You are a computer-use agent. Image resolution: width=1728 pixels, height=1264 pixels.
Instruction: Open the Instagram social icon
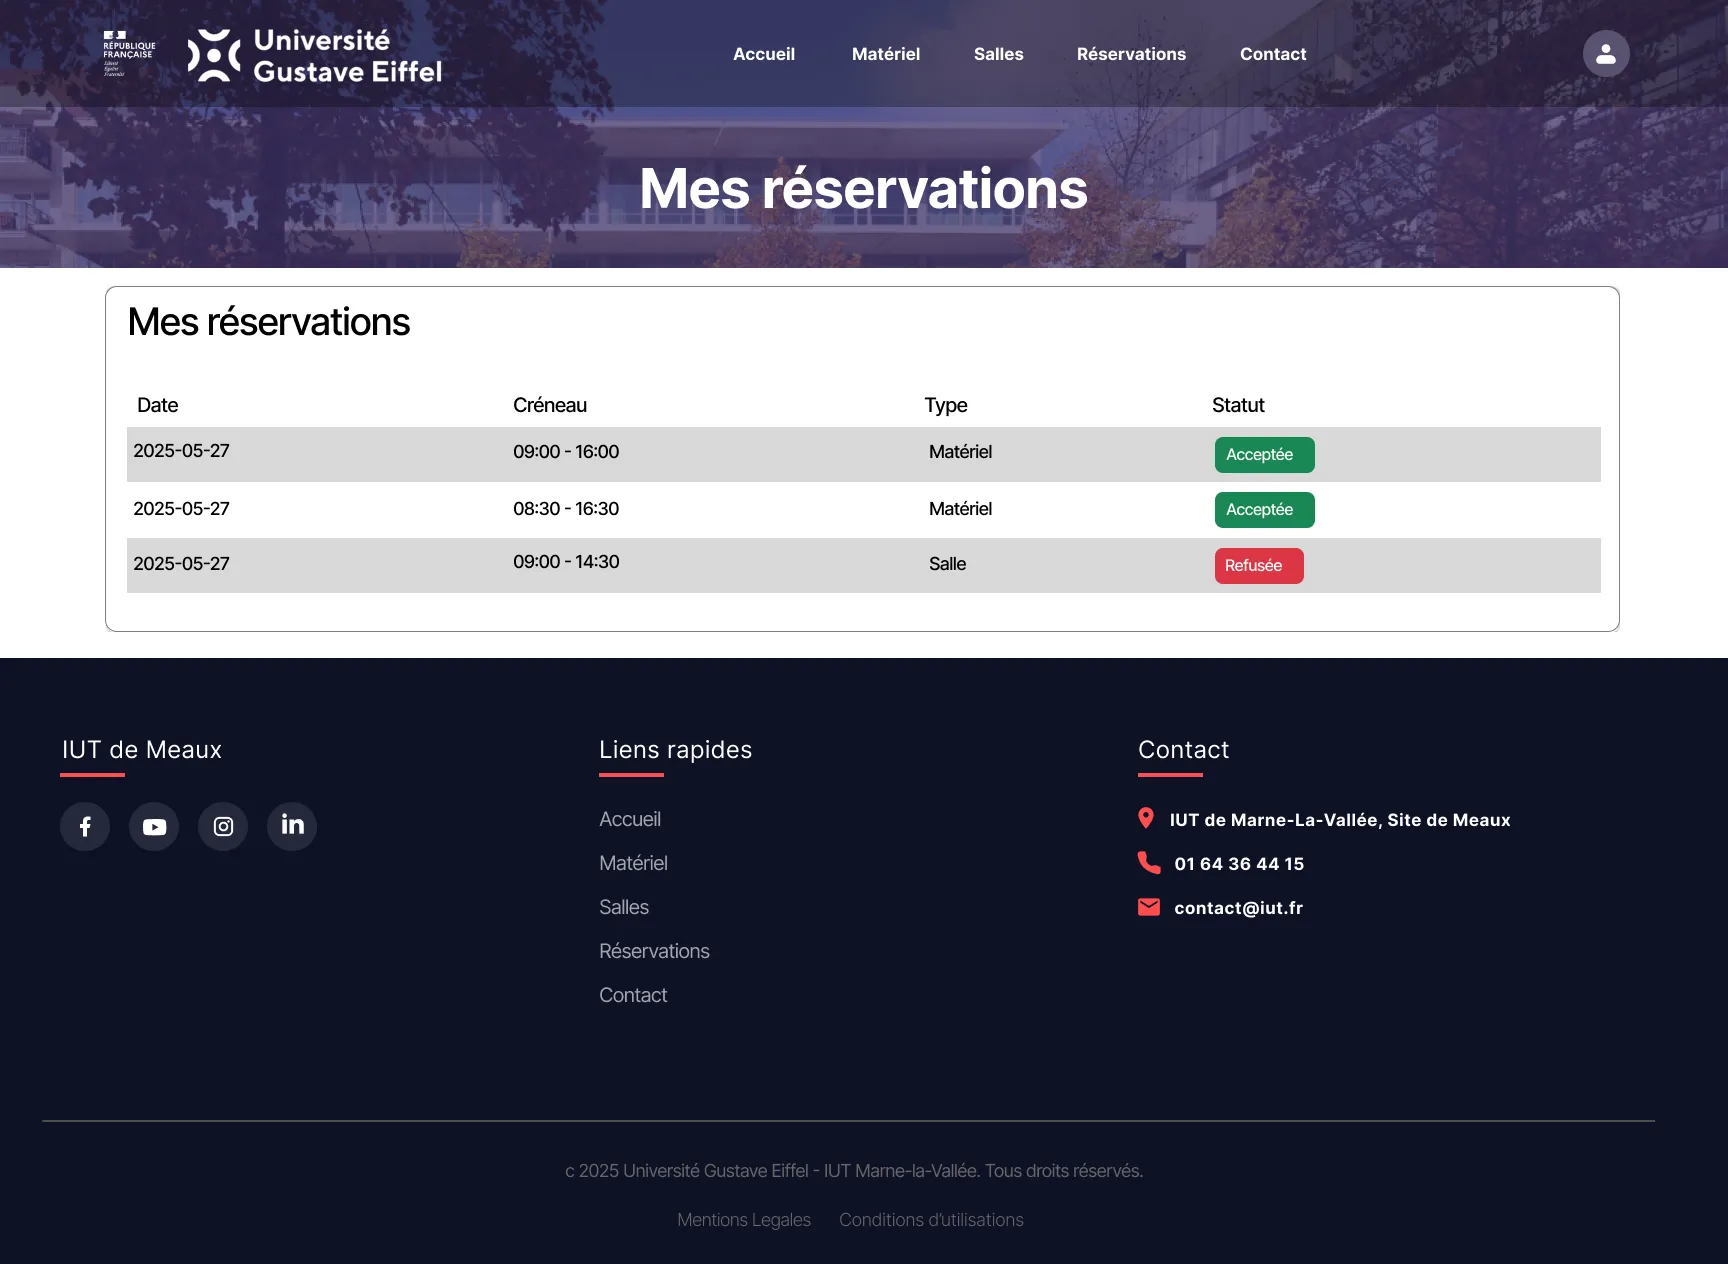pos(223,826)
